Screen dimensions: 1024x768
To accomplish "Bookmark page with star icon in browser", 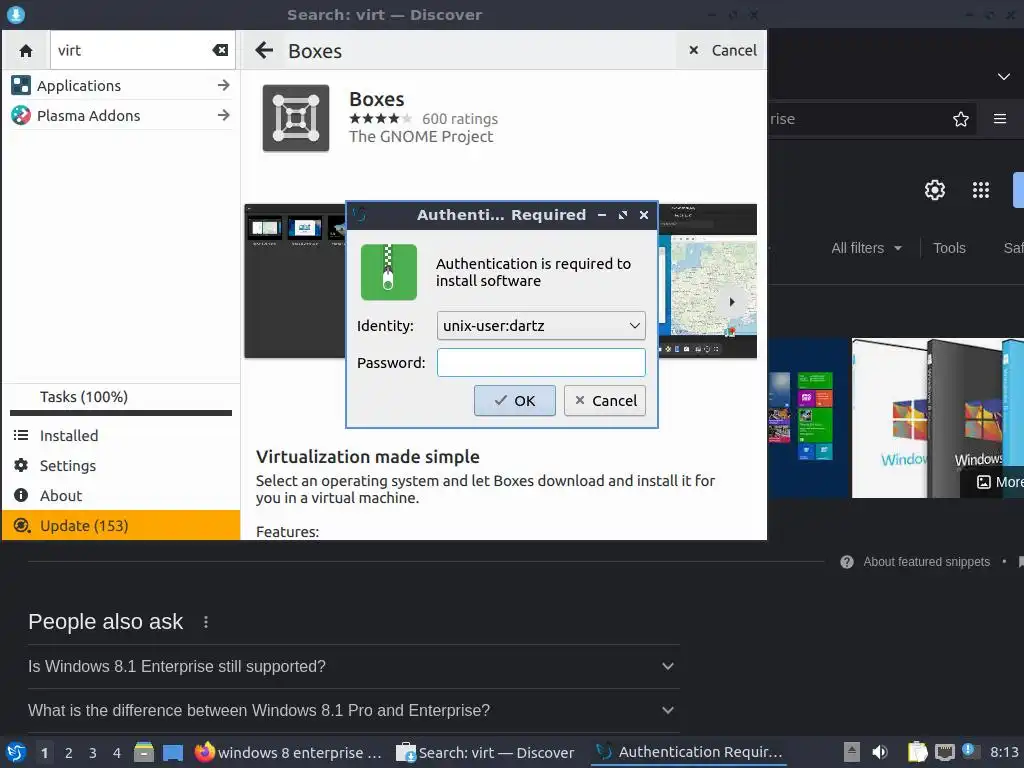I will (x=961, y=119).
